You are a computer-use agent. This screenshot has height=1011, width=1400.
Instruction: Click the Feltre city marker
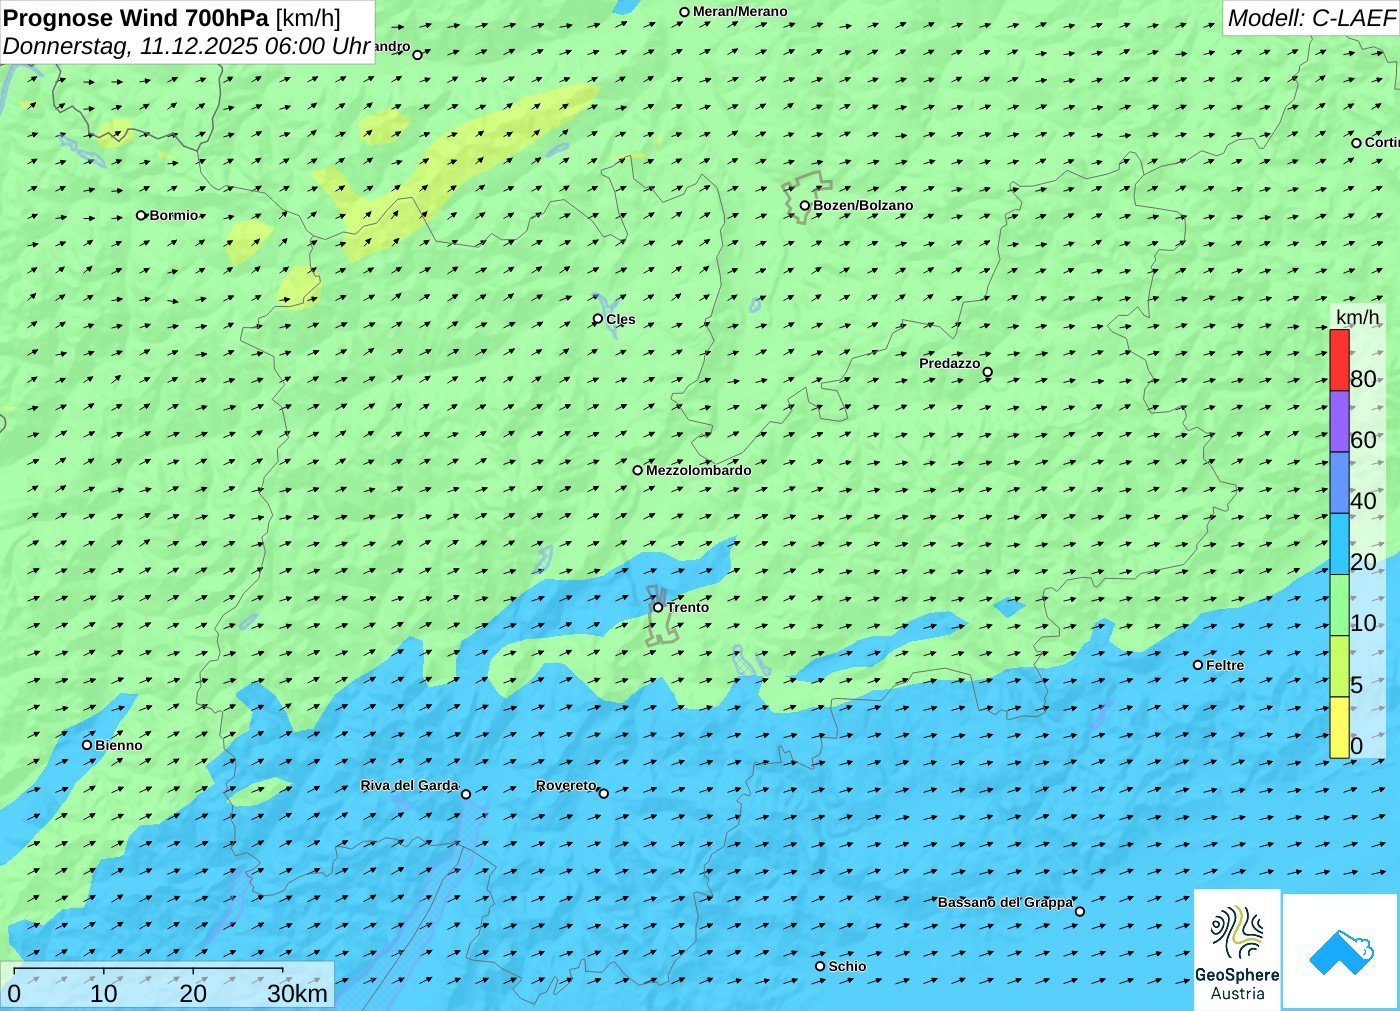click(x=1198, y=665)
